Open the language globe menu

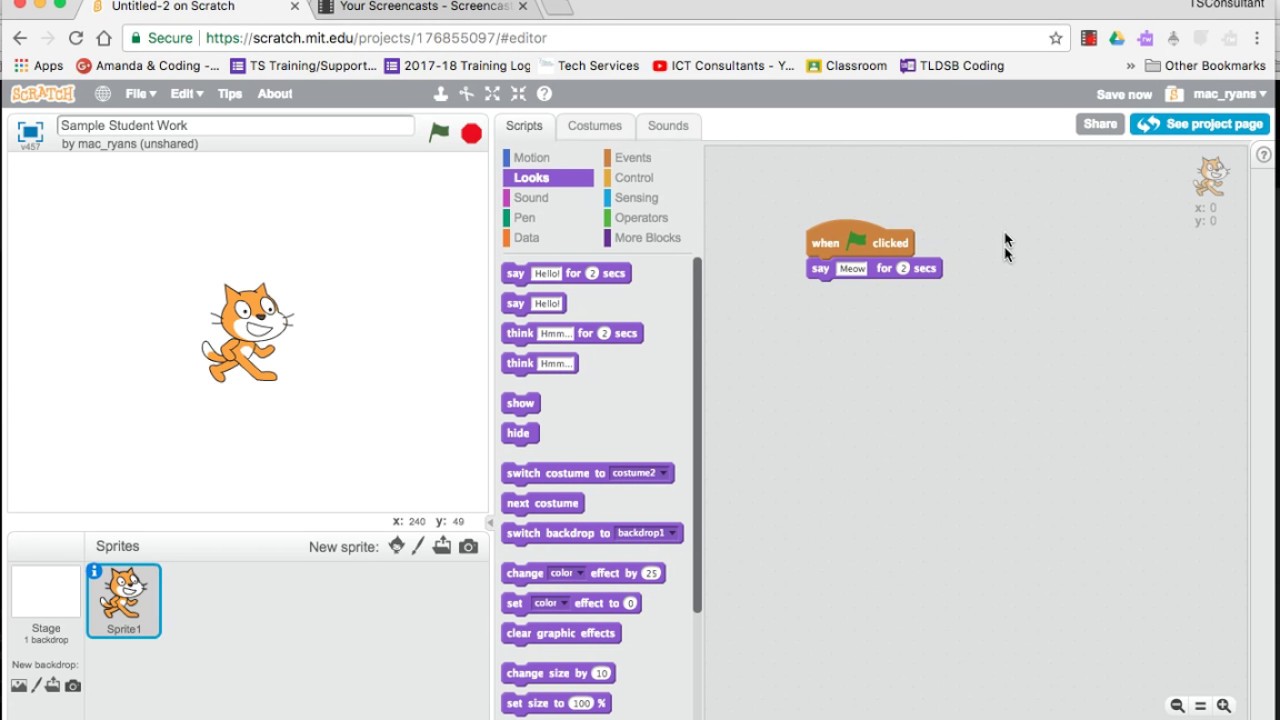[x=103, y=94]
